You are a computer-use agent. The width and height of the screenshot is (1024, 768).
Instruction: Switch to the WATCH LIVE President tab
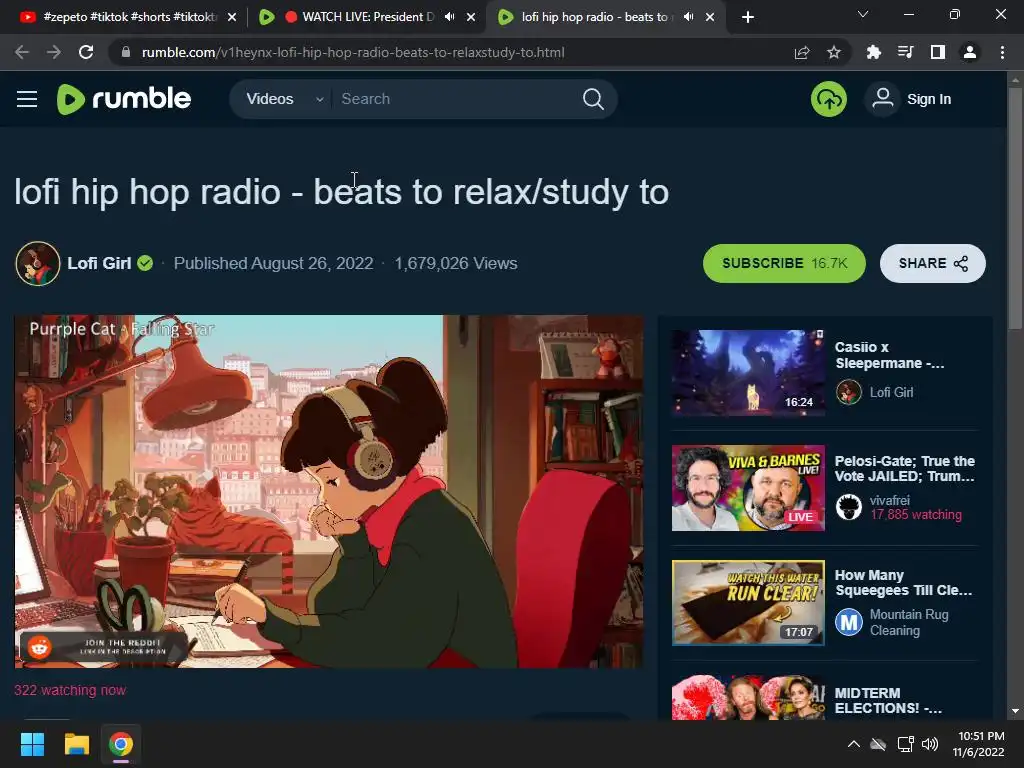tap(368, 17)
